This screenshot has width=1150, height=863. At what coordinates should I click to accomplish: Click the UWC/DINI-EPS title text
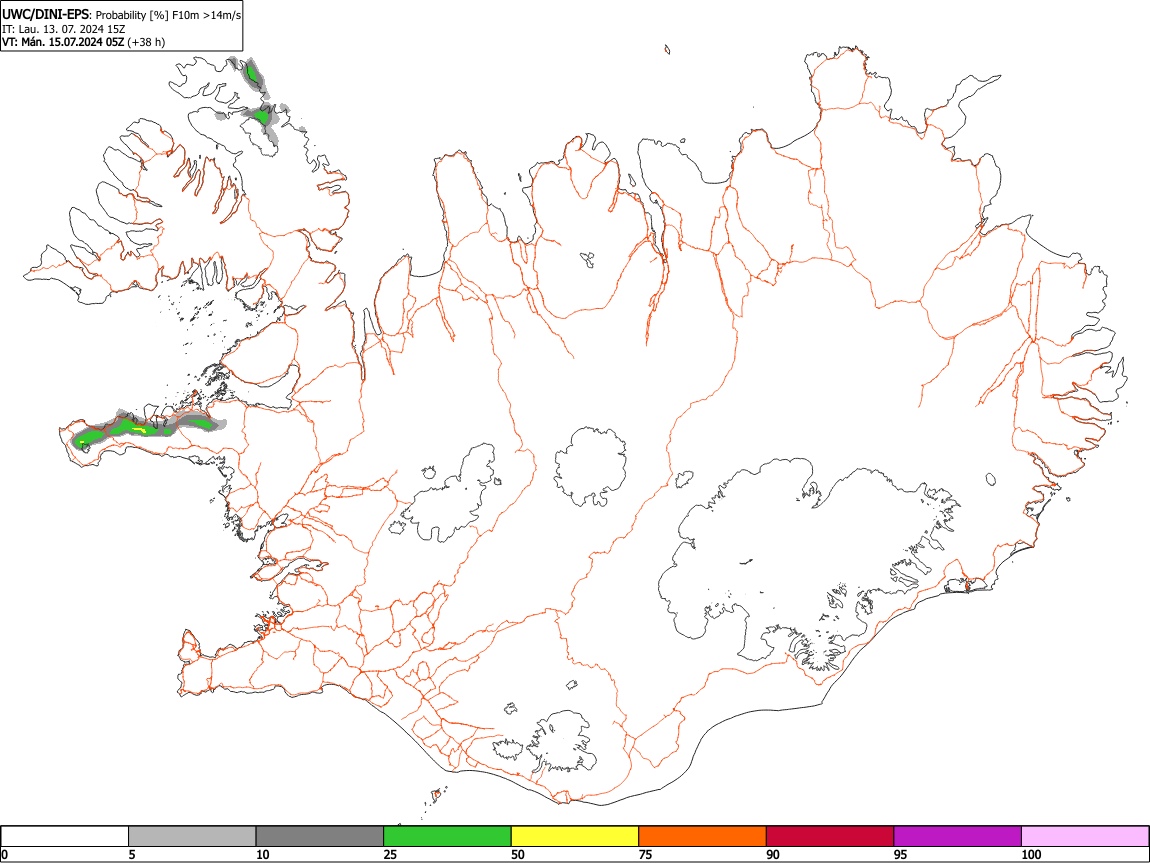click(45, 15)
